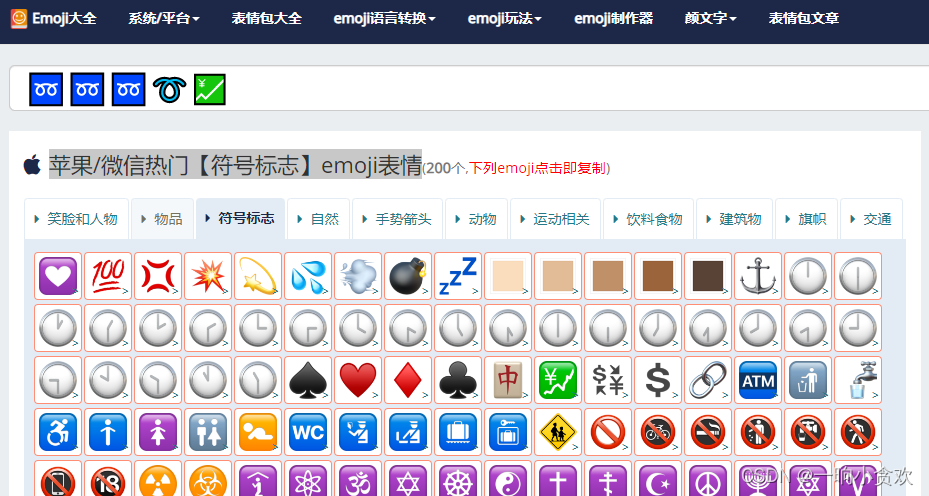Copy the collision explosion emoji
The width and height of the screenshot is (929, 496).
click(207, 276)
